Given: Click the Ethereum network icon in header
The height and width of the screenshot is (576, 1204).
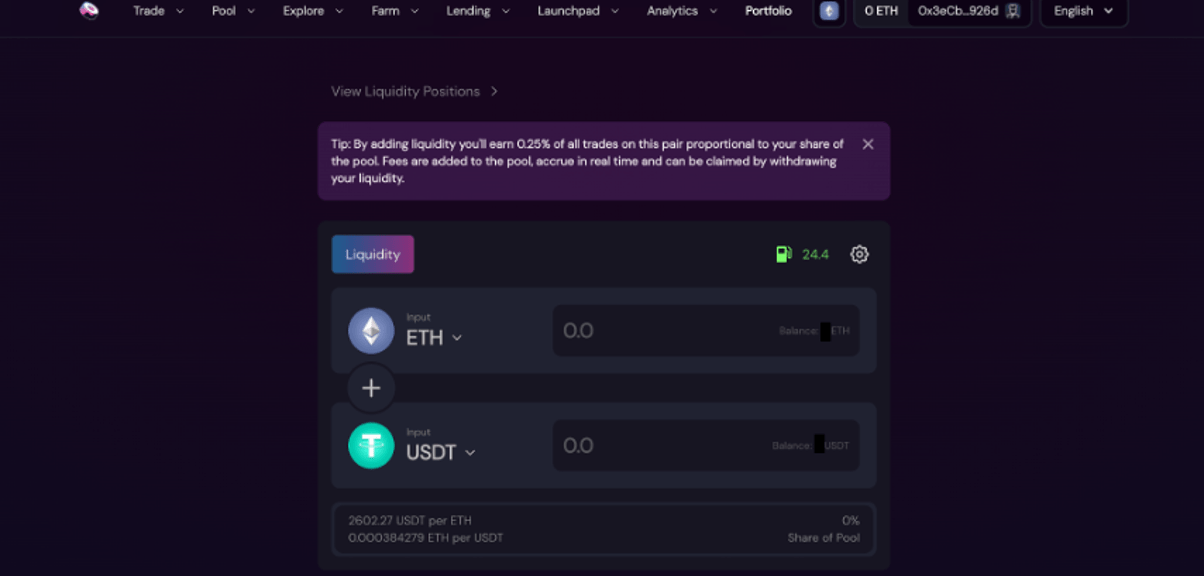Looking at the screenshot, I should click(x=829, y=11).
